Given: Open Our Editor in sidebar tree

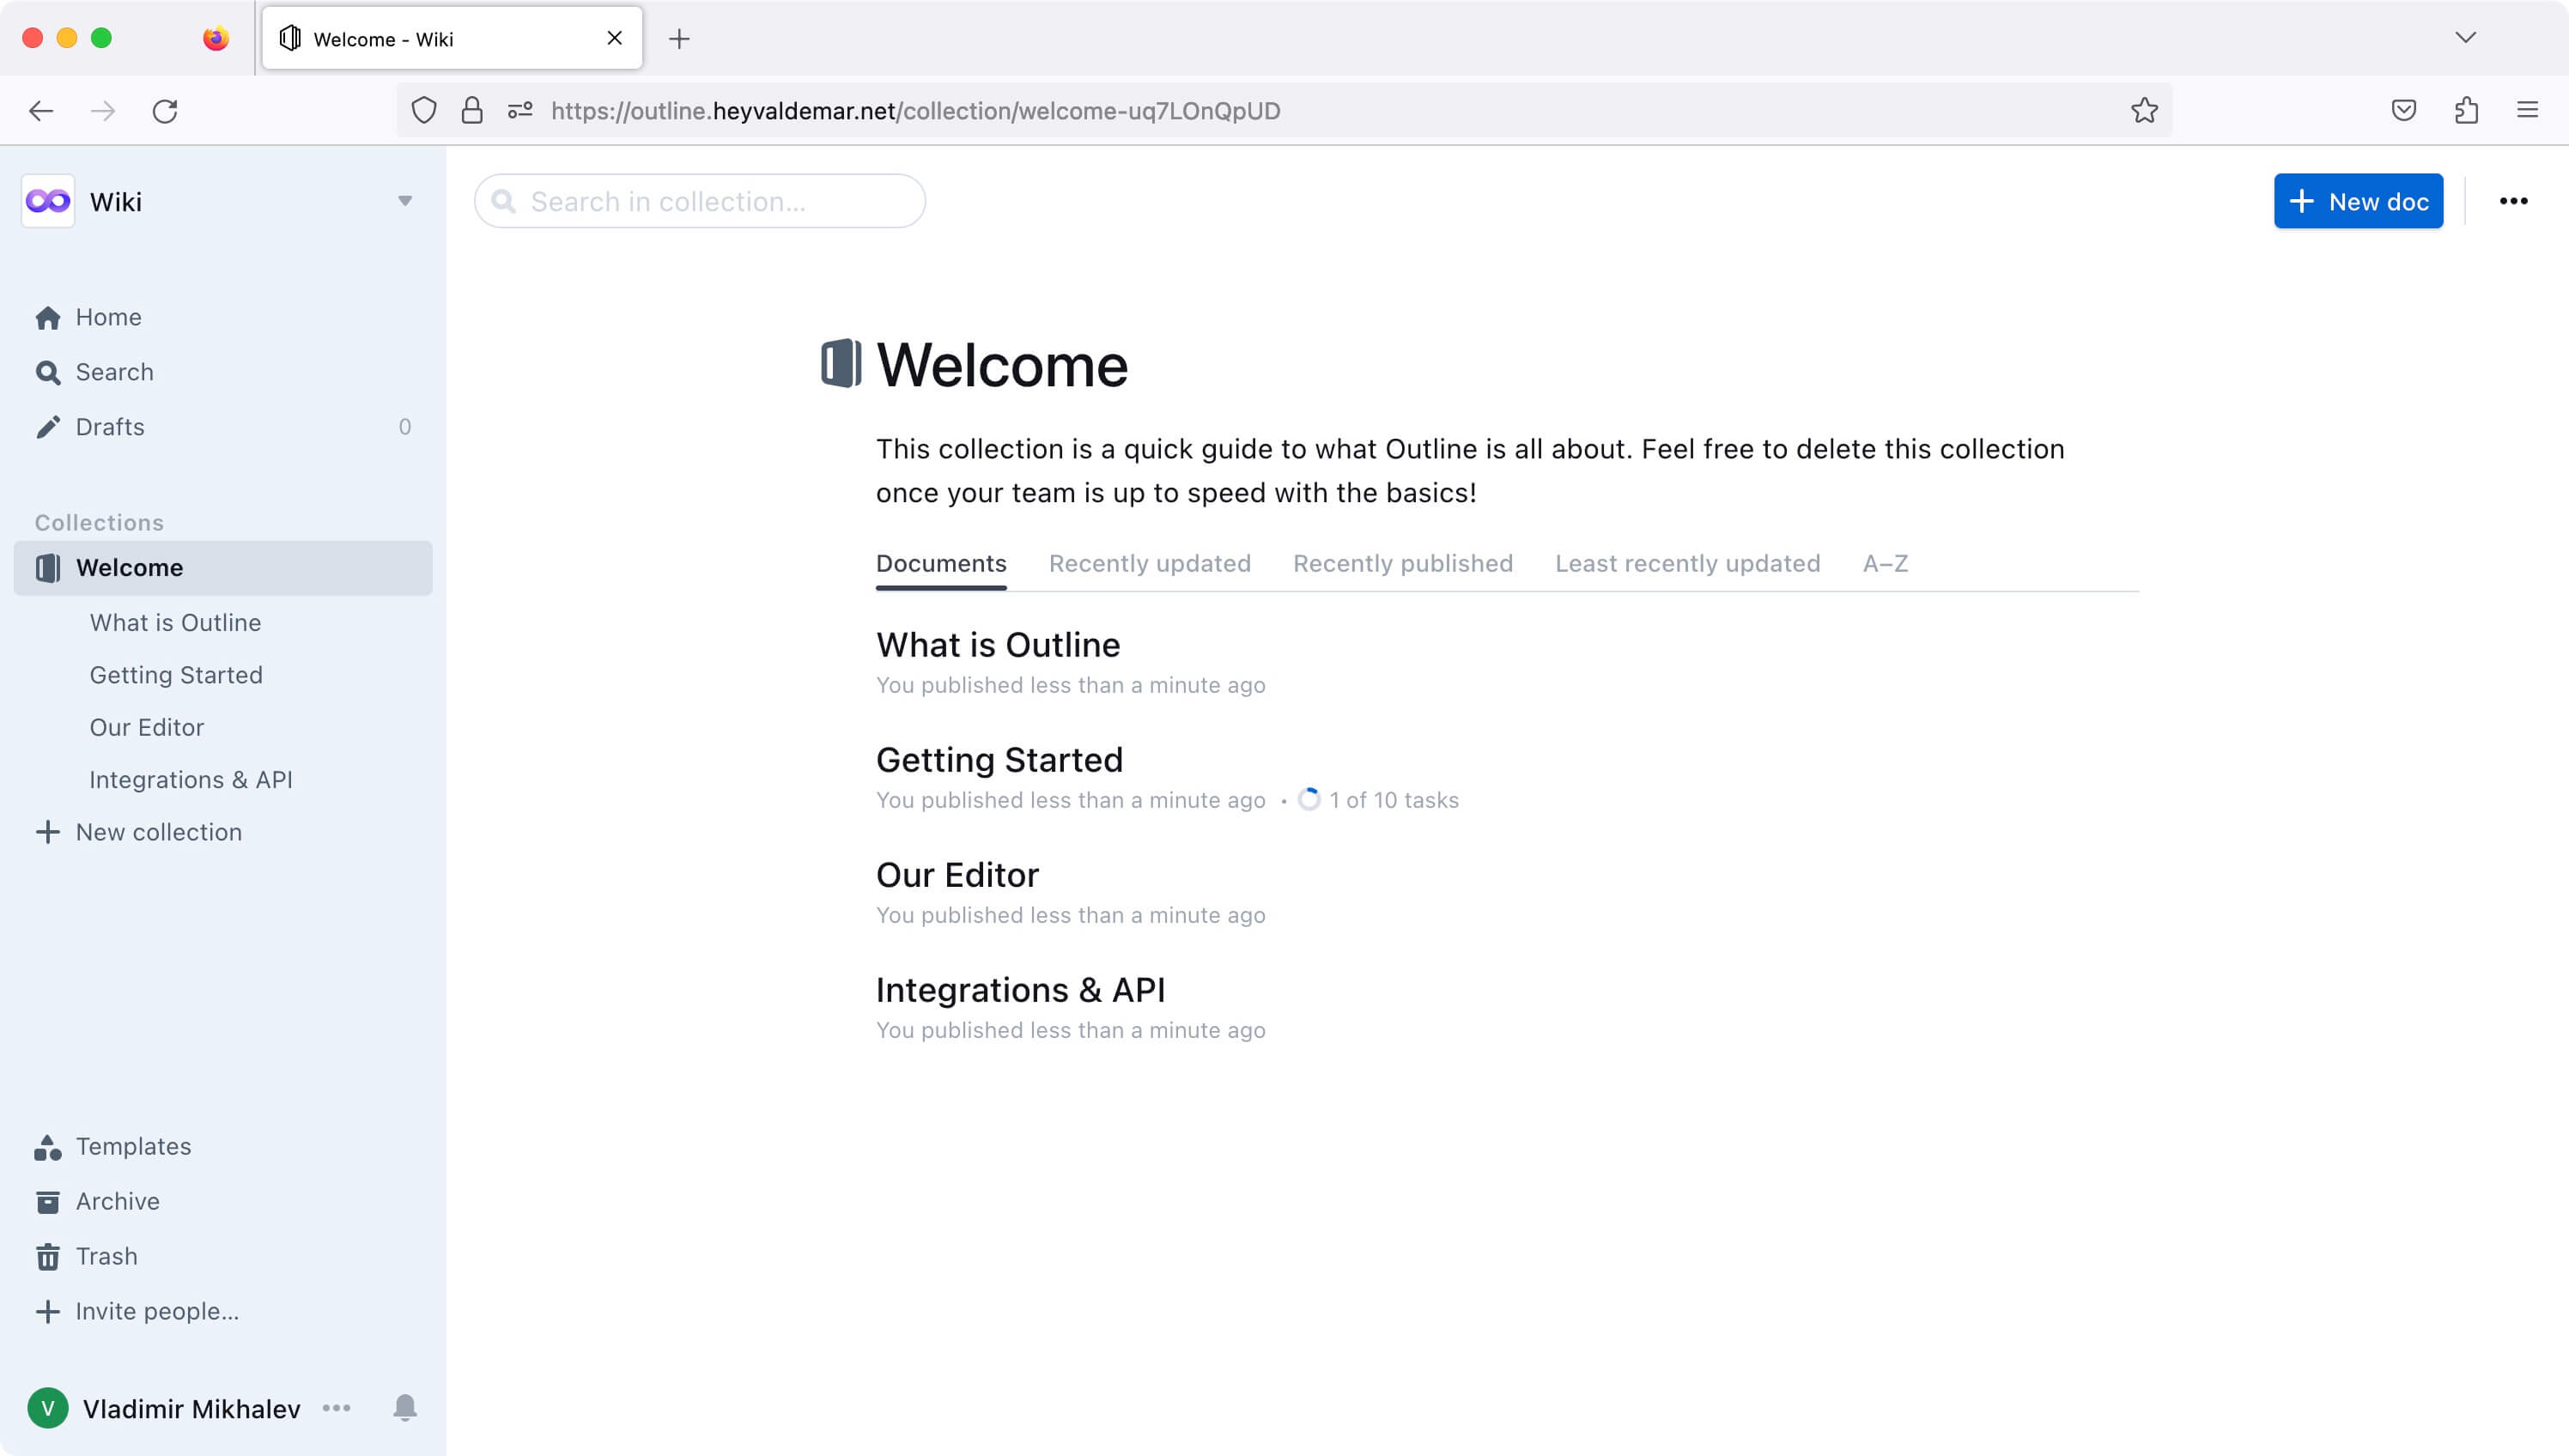Looking at the screenshot, I should (x=147, y=727).
